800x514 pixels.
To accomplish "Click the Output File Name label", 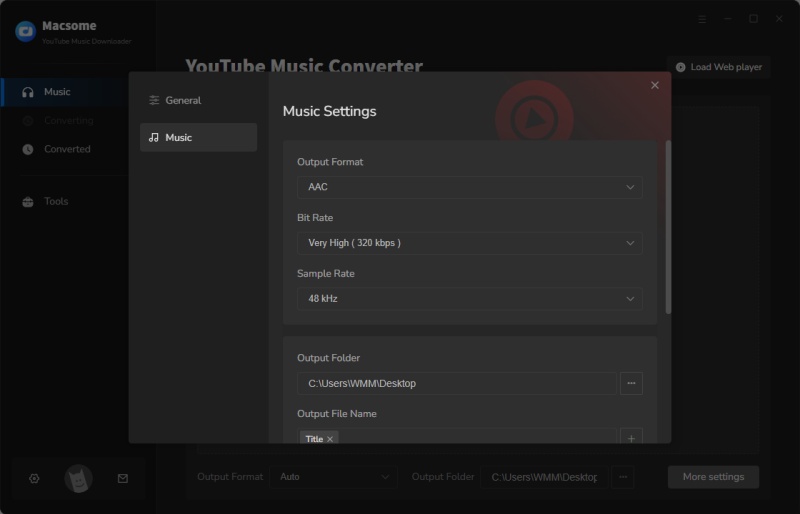I will click(x=337, y=414).
